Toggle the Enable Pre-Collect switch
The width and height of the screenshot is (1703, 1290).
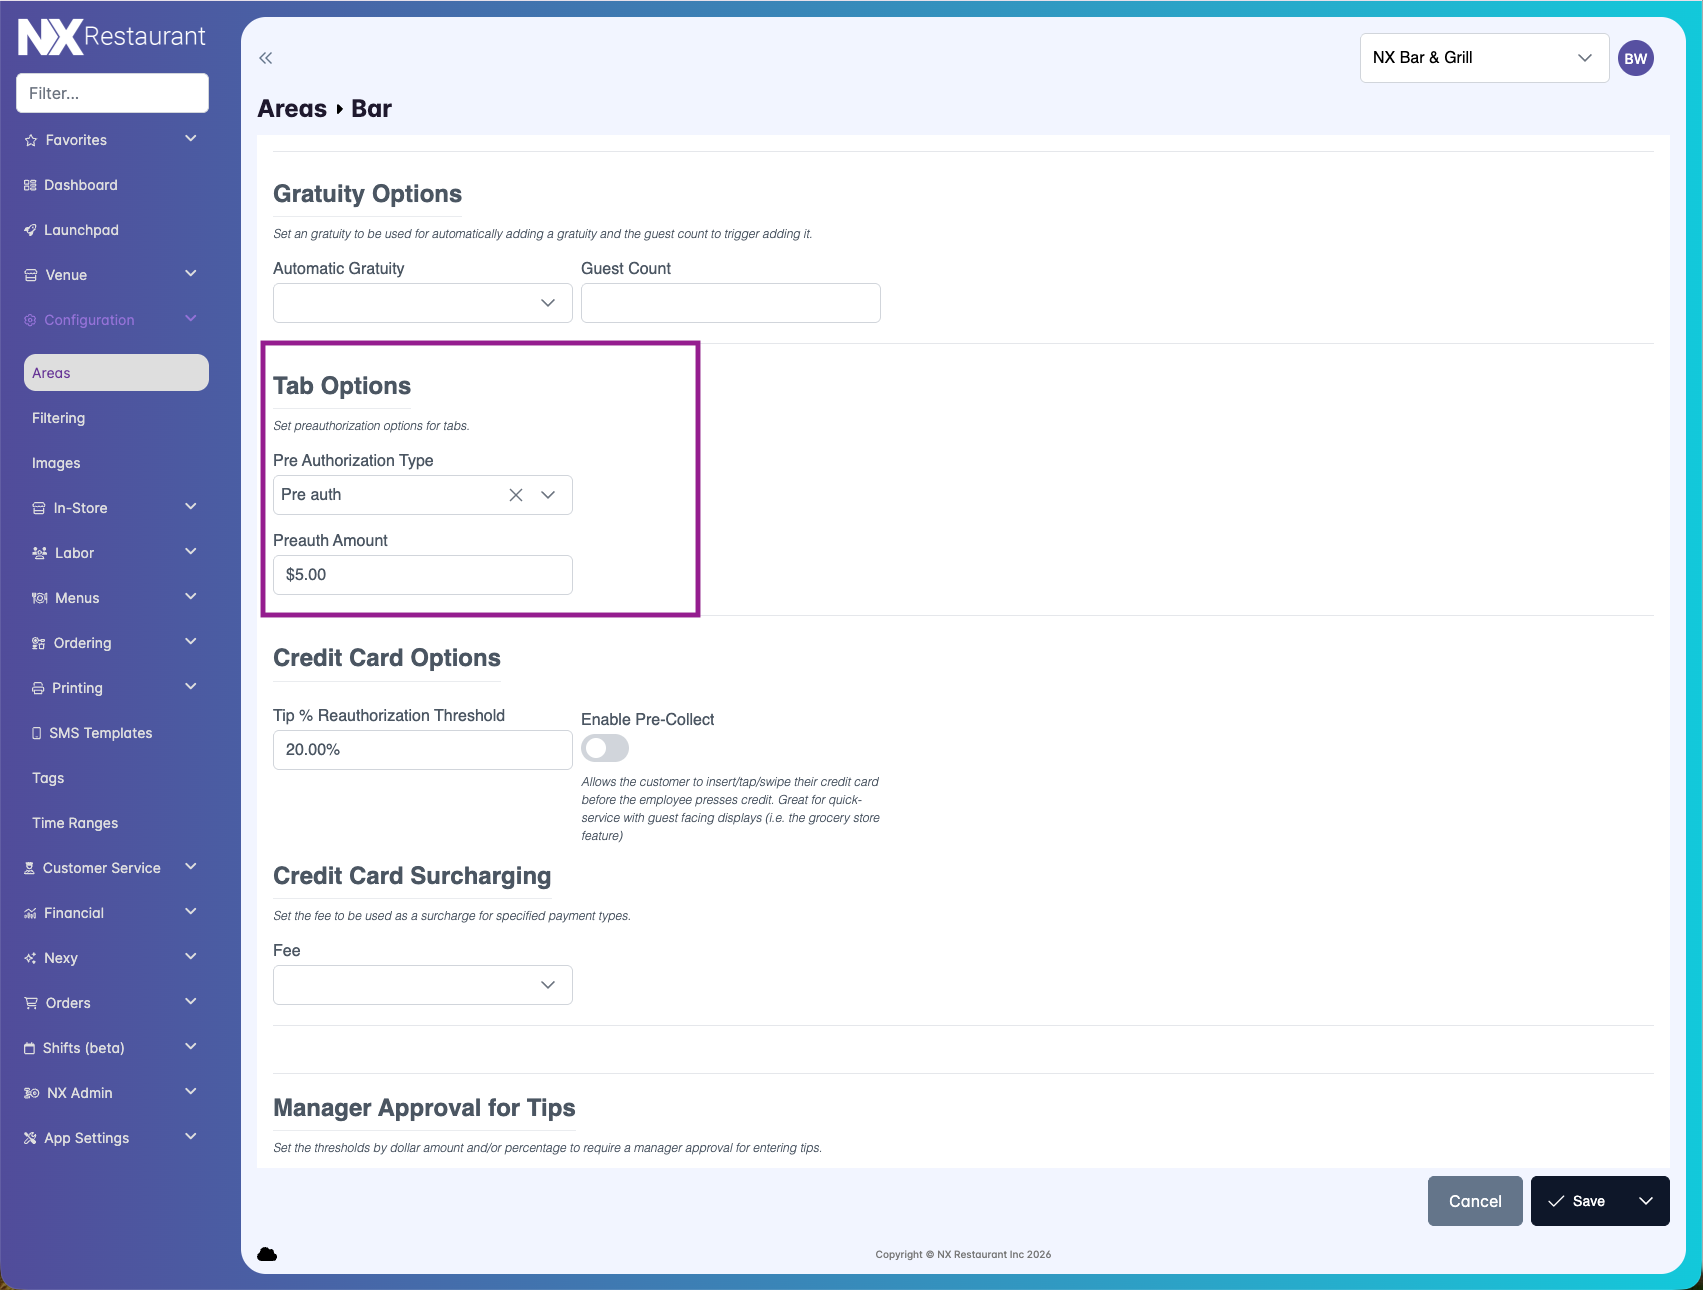click(x=605, y=748)
